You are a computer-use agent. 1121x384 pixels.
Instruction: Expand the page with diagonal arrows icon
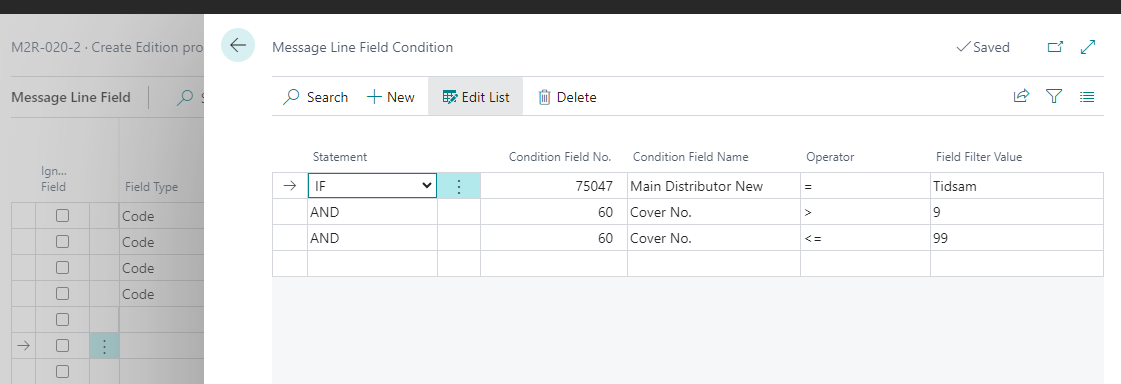tap(1088, 47)
